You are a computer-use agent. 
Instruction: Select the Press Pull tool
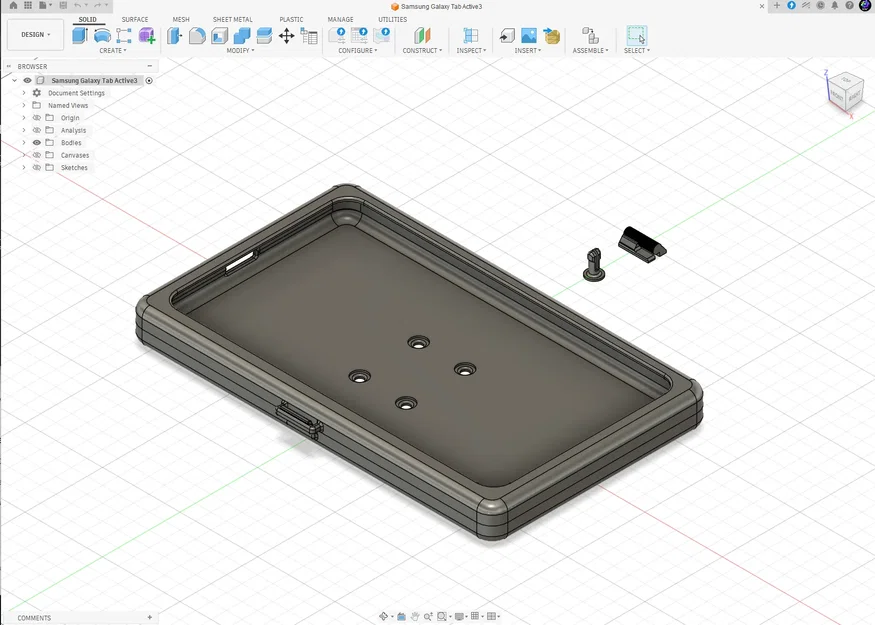click(x=175, y=36)
